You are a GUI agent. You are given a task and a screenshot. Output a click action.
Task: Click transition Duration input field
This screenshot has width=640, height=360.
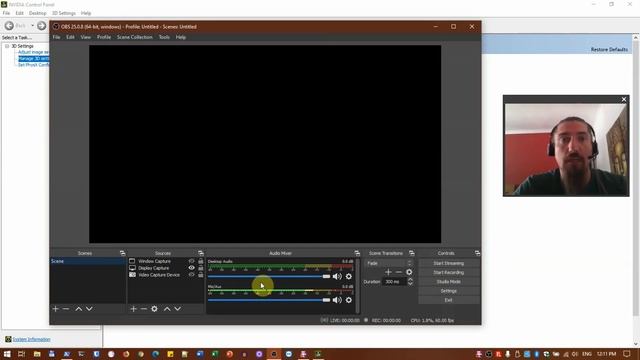coord(395,282)
